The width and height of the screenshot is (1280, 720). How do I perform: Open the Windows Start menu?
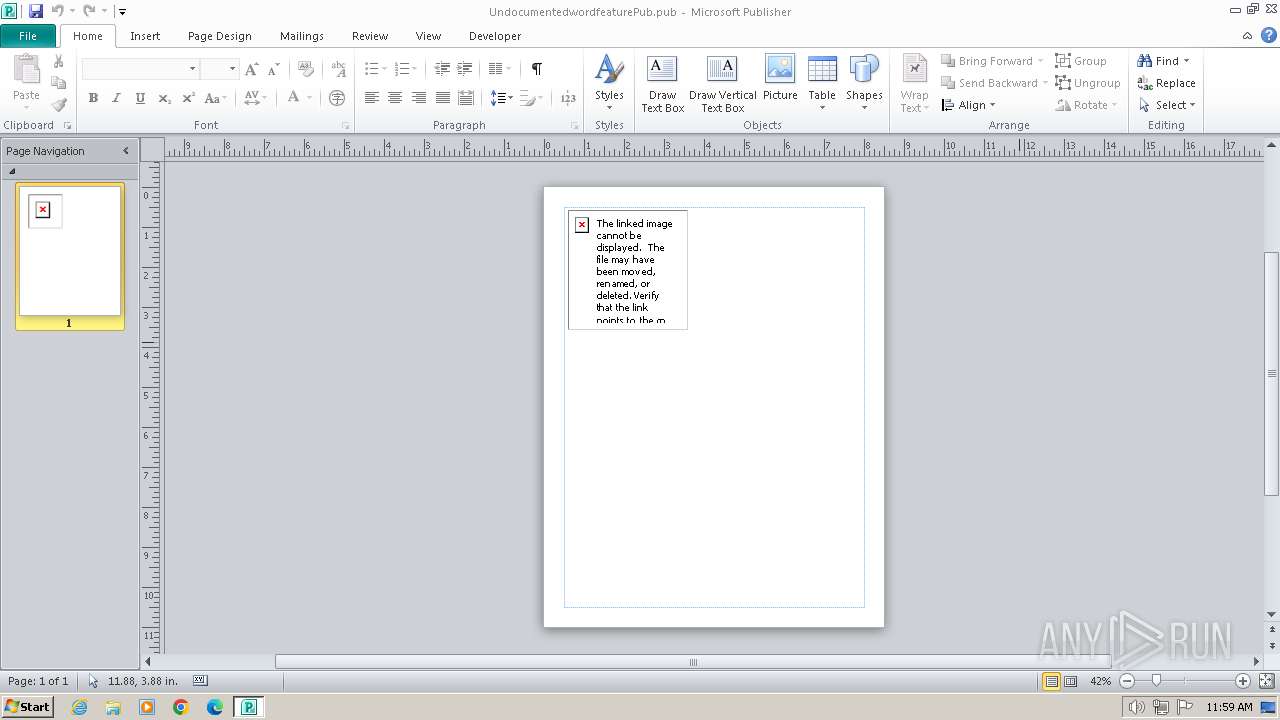click(x=27, y=707)
